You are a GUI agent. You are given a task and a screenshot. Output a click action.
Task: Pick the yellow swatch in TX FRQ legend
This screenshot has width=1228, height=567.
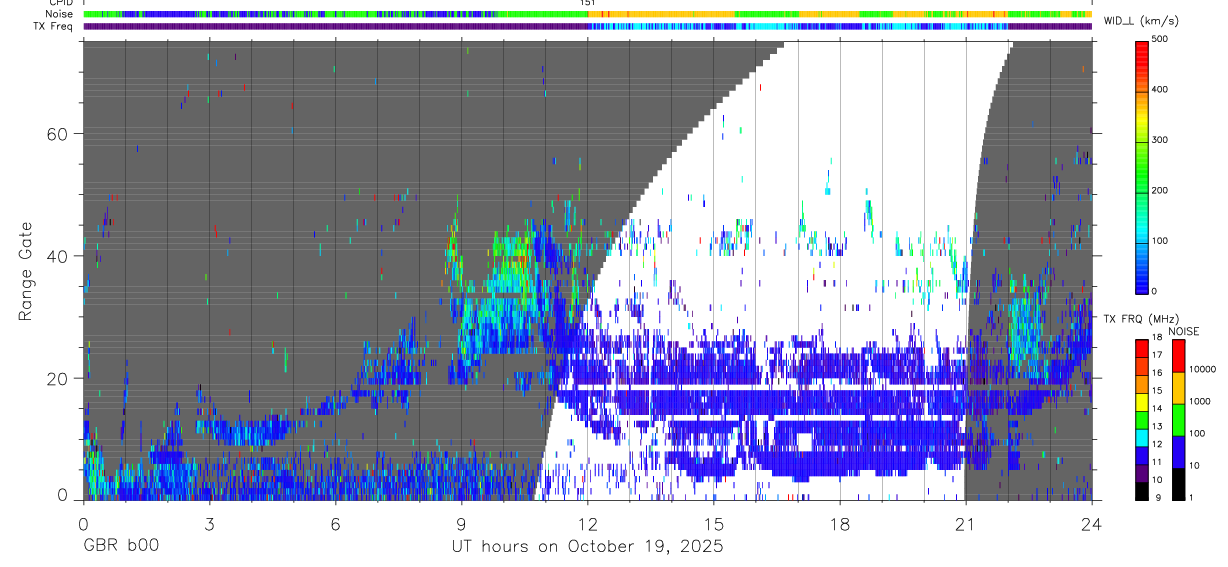pos(1141,401)
